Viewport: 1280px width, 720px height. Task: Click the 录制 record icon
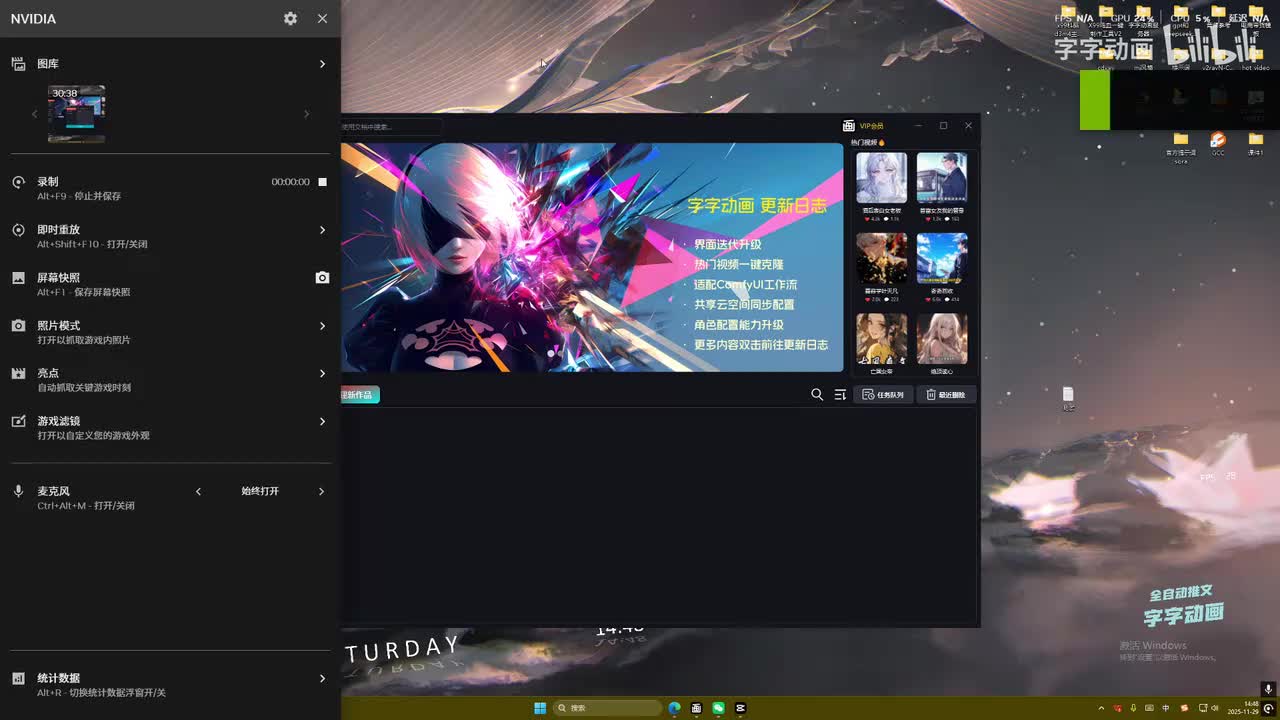pos(18,182)
